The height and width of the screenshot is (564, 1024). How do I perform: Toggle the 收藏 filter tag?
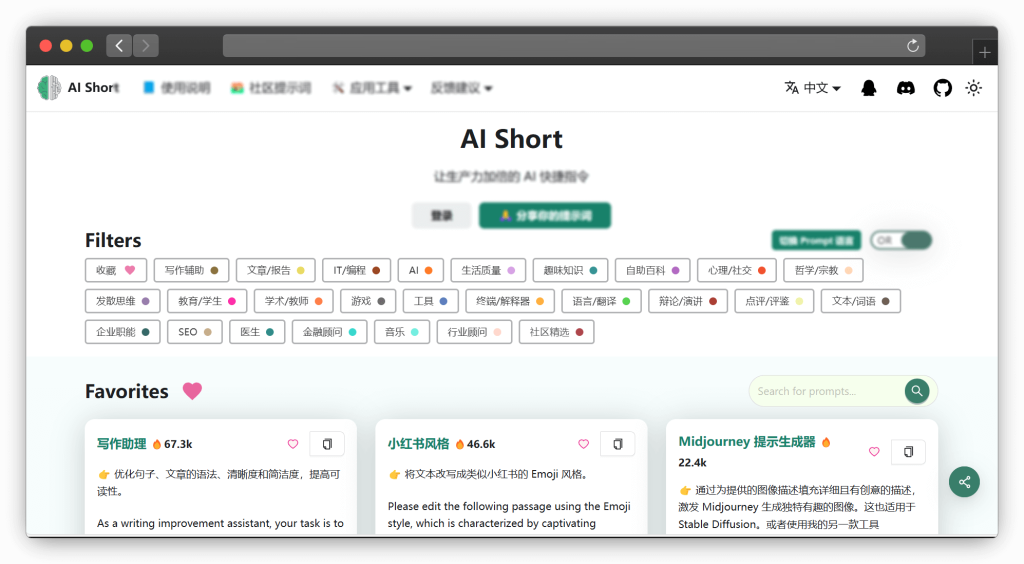116,270
